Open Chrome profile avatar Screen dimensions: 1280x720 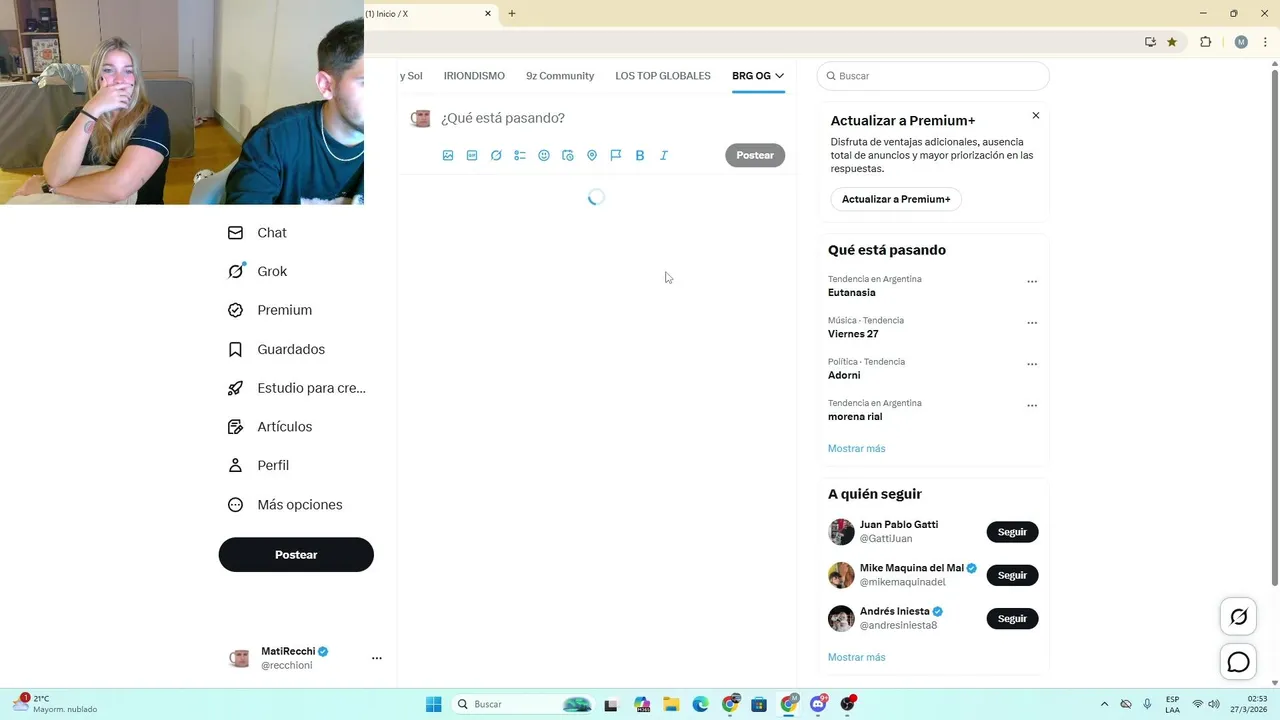tap(1241, 42)
